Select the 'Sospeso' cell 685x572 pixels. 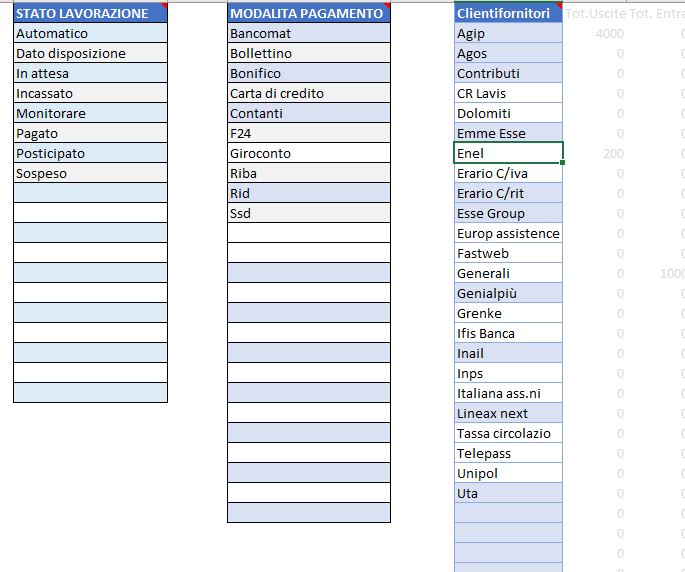90,173
